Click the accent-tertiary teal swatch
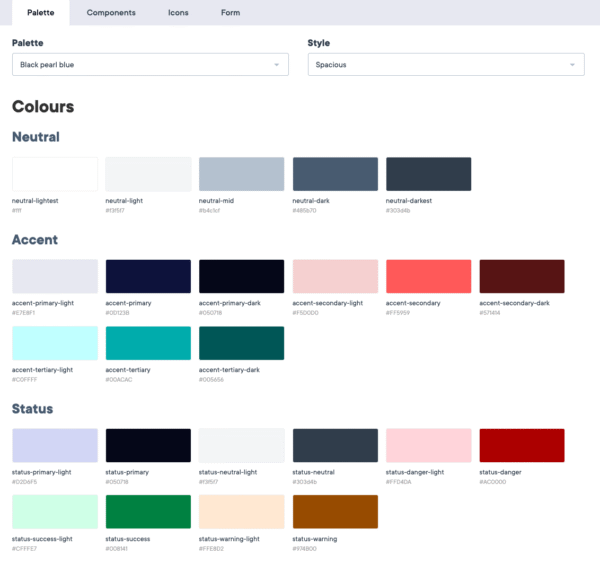The image size is (600, 573). pyautogui.click(x=148, y=343)
